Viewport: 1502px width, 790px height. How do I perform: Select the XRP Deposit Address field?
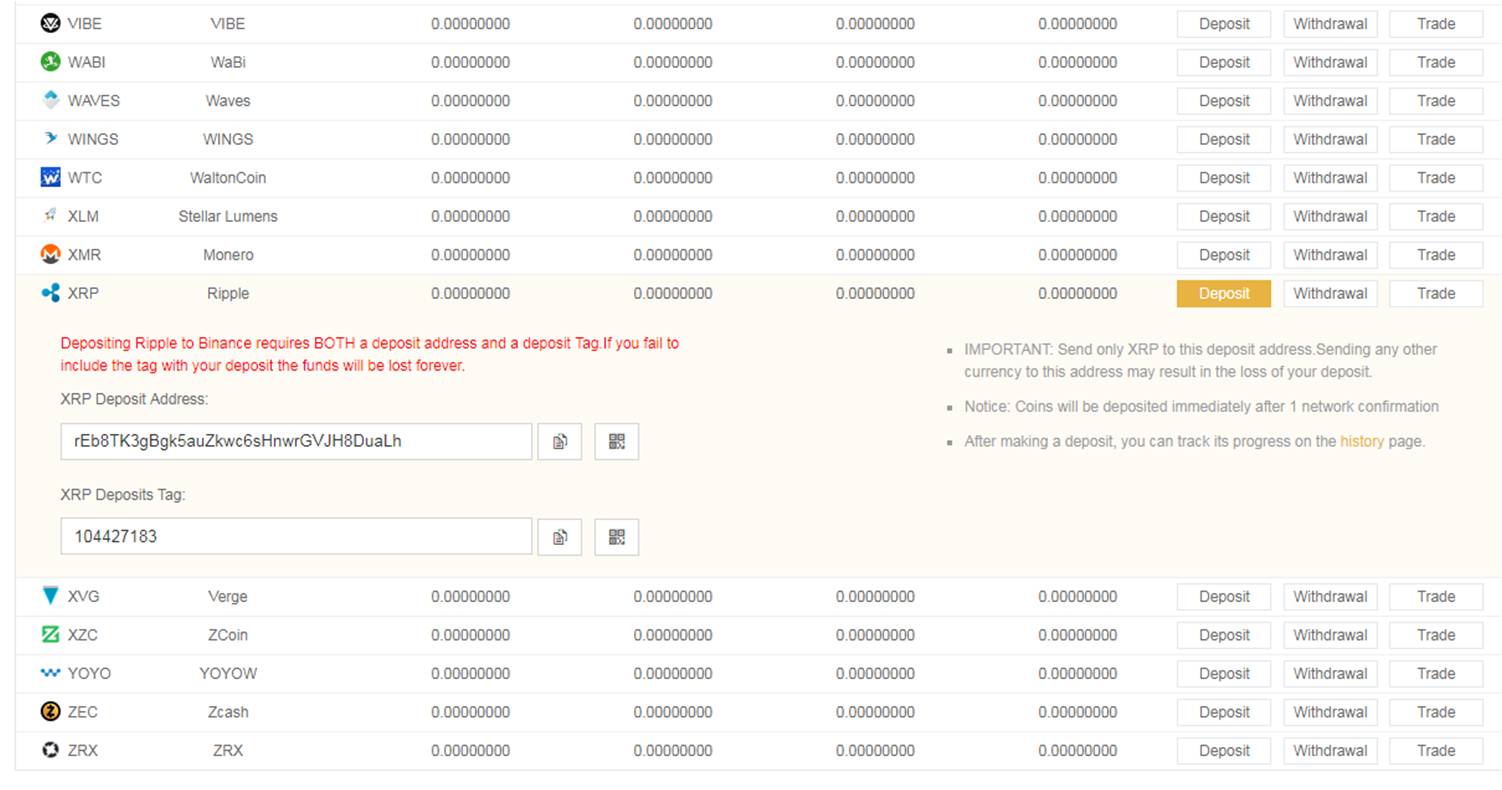(x=296, y=441)
